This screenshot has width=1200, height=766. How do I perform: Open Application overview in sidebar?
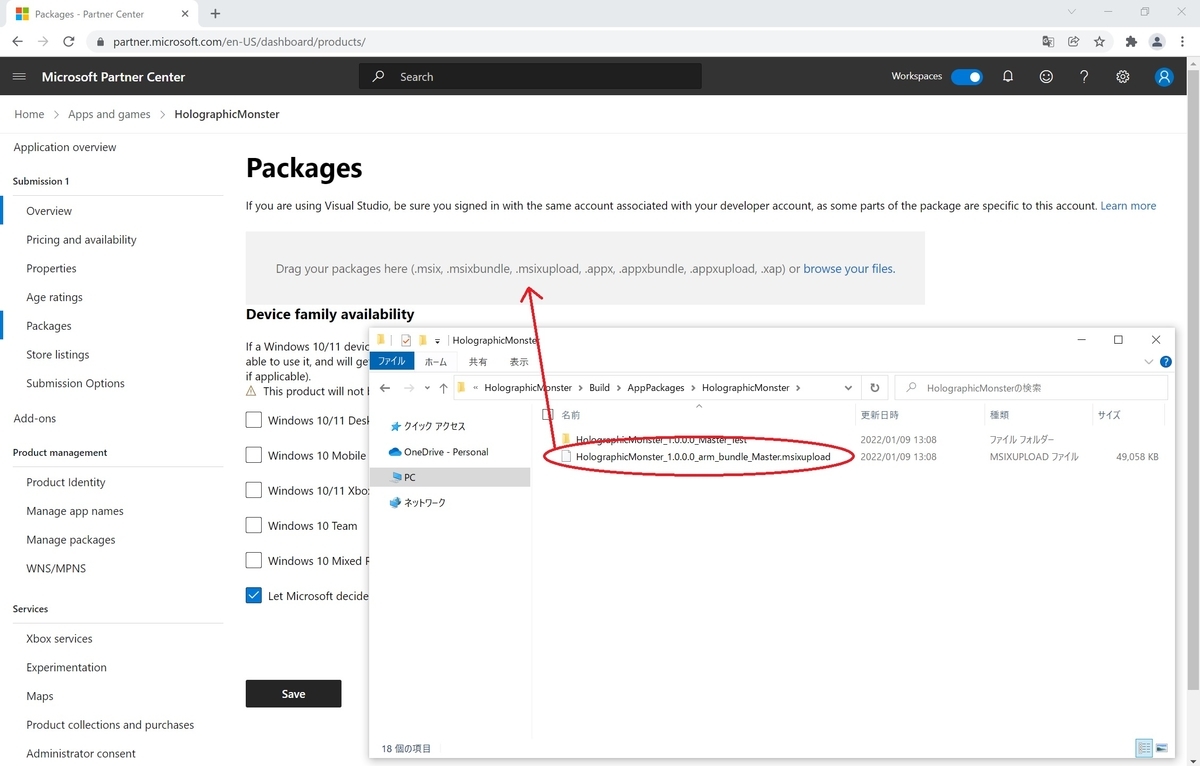click(x=65, y=147)
